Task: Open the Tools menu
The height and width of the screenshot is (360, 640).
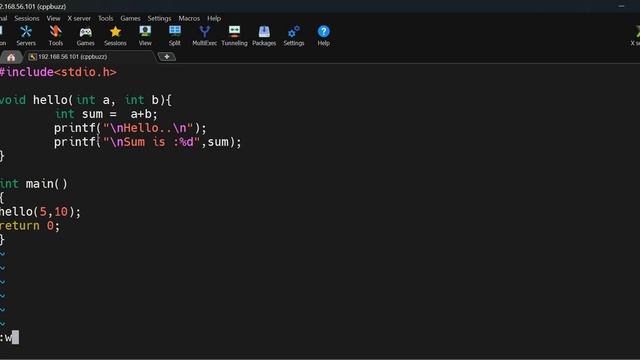Action: pos(105,18)
